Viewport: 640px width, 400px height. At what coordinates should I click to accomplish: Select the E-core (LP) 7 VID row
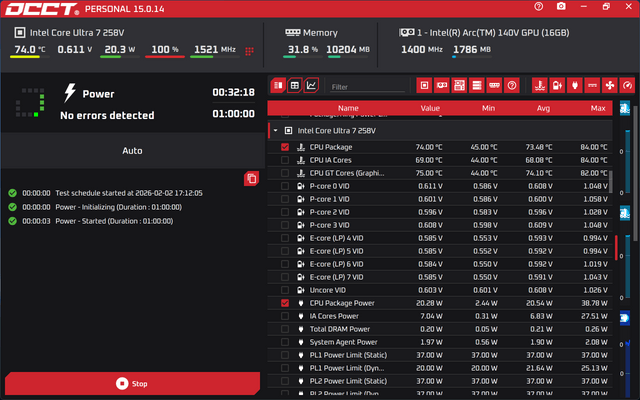point(440,277)
